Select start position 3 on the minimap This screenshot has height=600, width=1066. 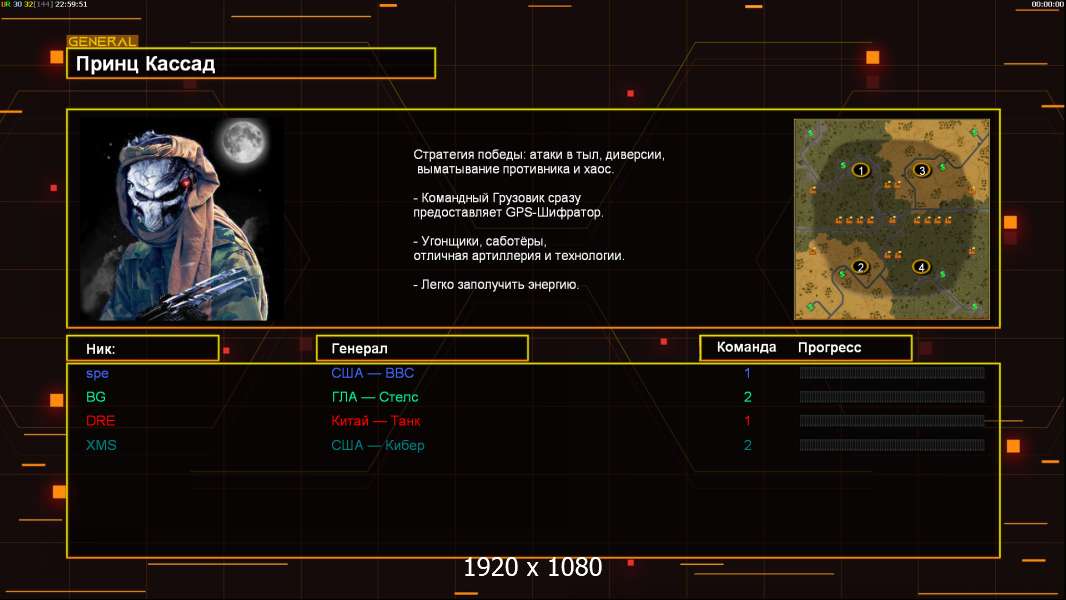point(922,170)
